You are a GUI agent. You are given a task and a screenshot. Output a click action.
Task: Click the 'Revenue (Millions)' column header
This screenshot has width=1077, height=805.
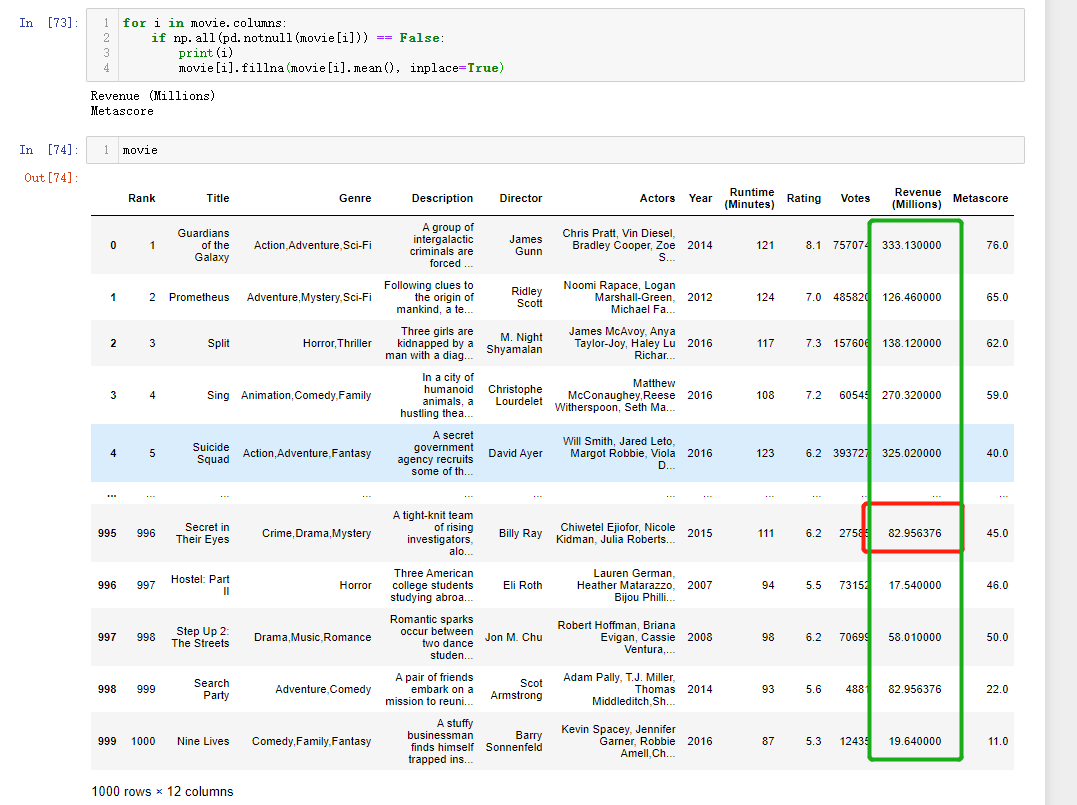pyautogui.click(x=917, y=198)
